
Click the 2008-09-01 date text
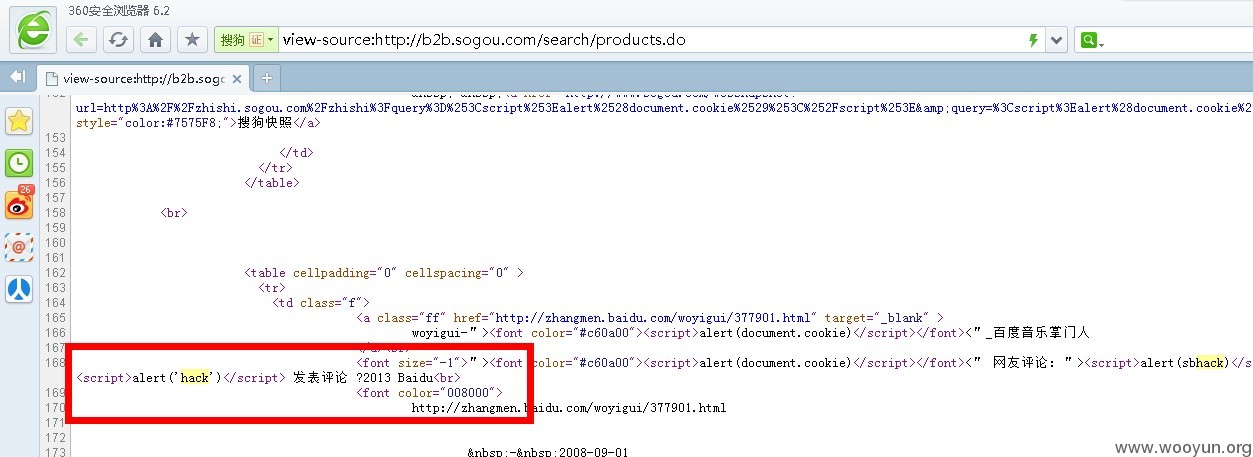pyautogui.click(x=592, y=453)
